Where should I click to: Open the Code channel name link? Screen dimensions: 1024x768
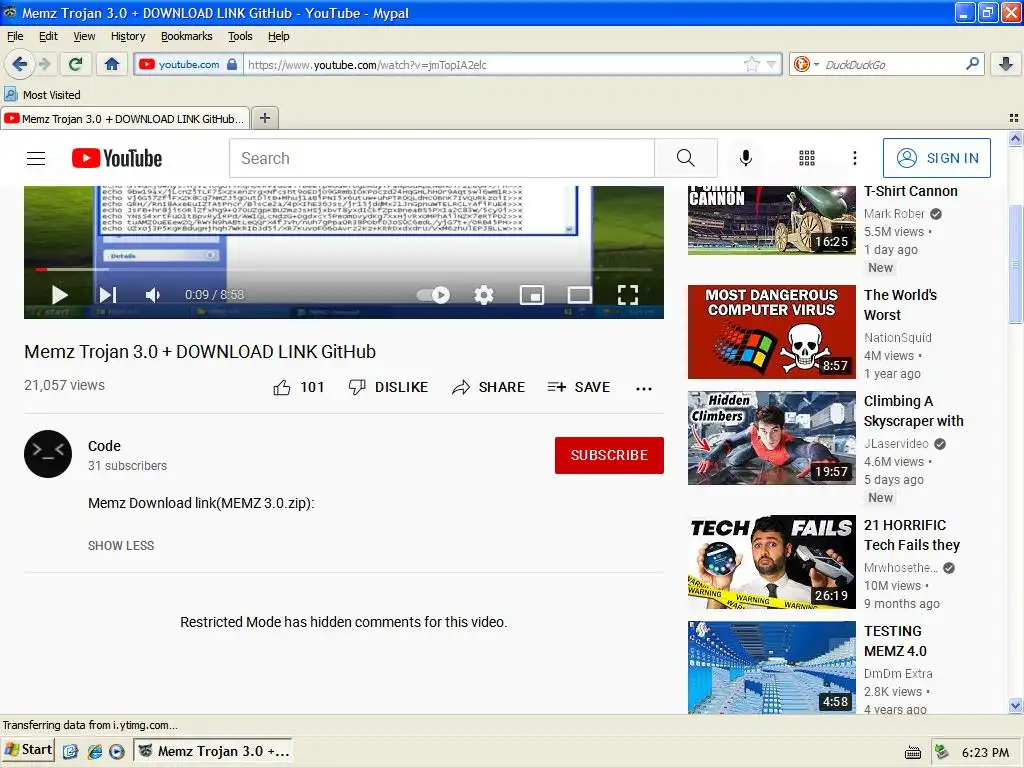104,446
